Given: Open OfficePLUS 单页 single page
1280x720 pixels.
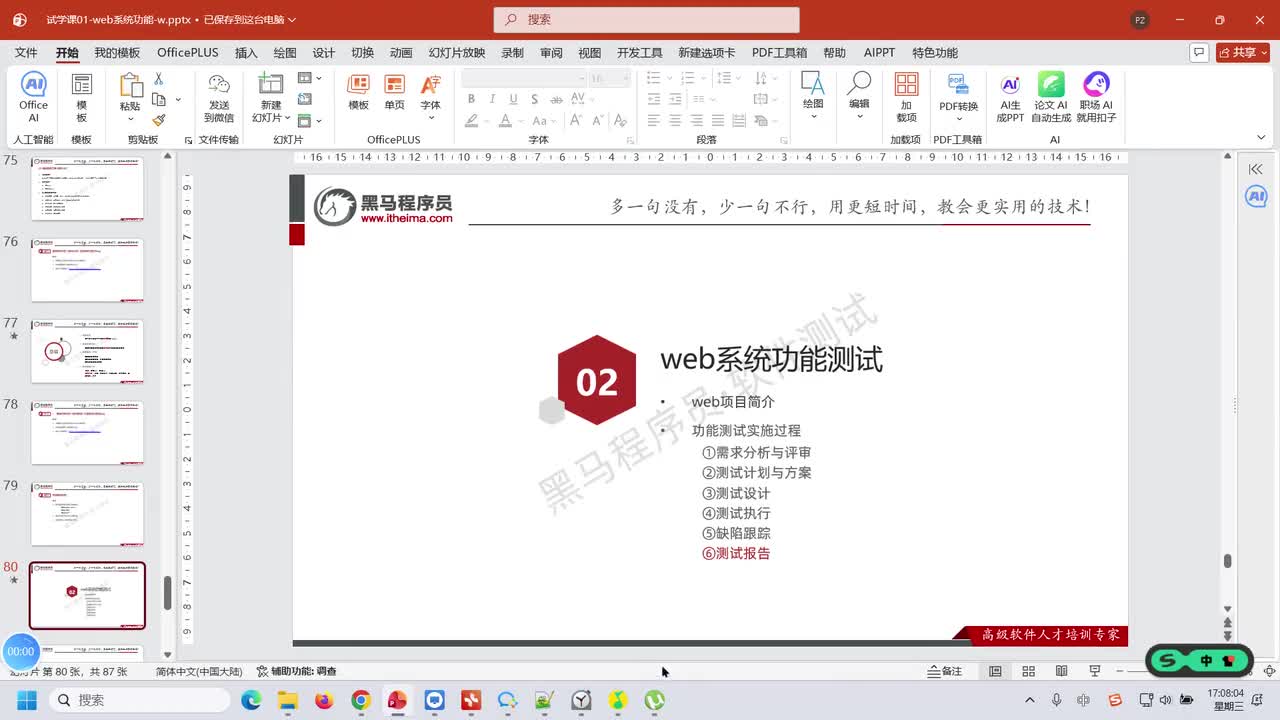Looking at the screenshot, I should click(x=394, y=92).
